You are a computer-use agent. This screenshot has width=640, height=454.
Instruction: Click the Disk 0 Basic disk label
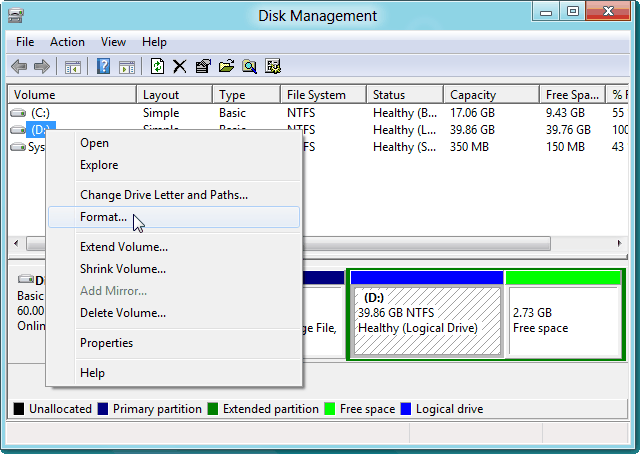point(30,303)
